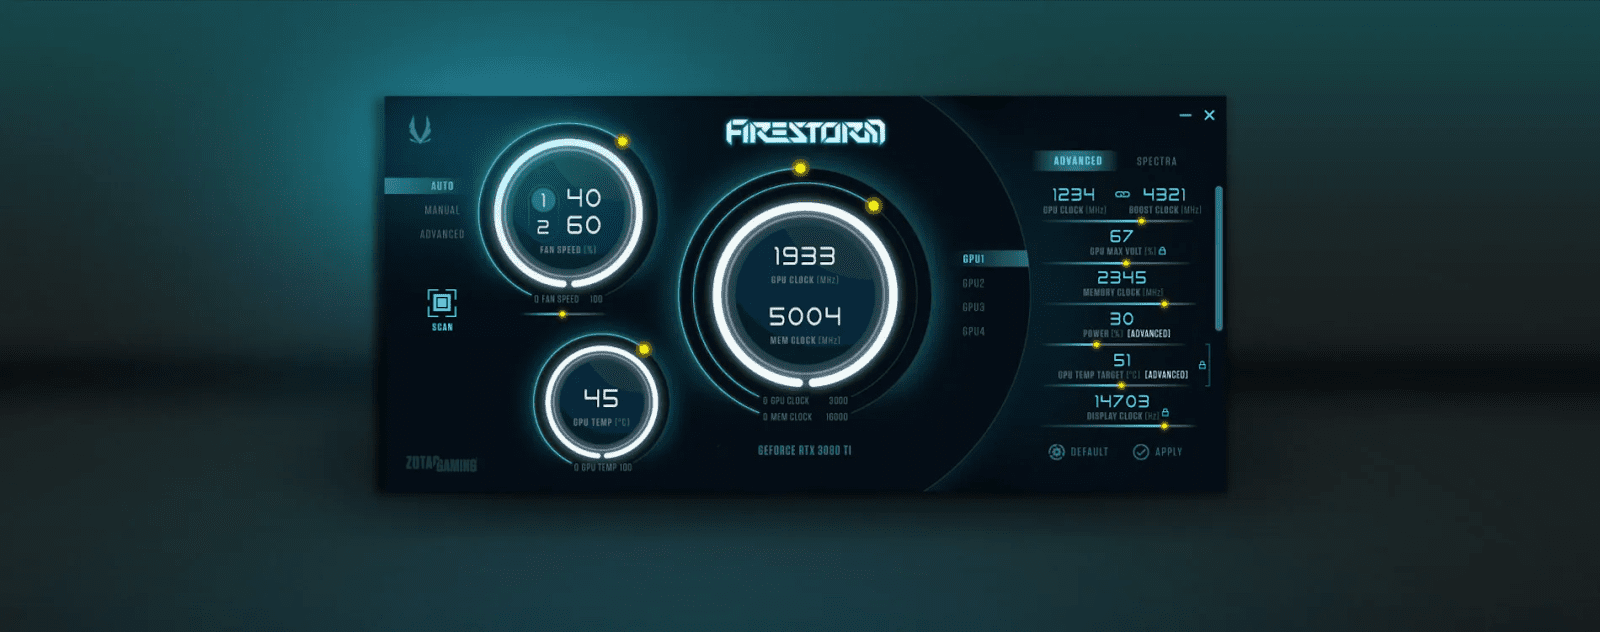The width and height of the screenshot is (1600, 632).
Task: Click the memory clock value 2345
Action: [x=1121, y=277]
